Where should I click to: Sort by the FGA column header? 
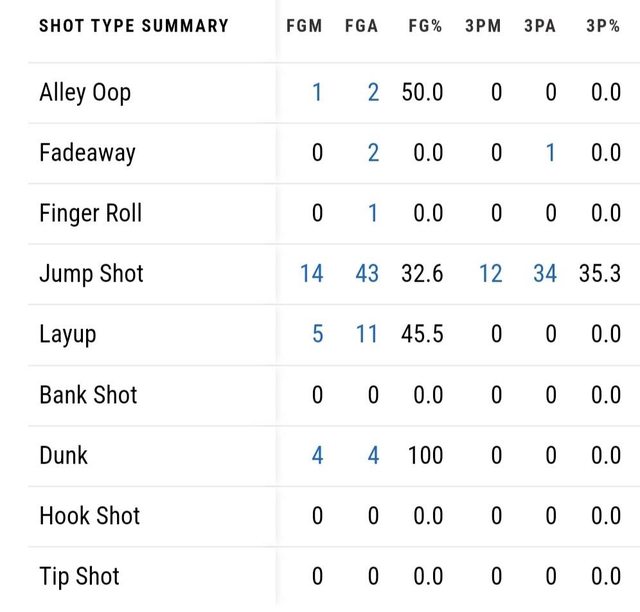point(360,27)
